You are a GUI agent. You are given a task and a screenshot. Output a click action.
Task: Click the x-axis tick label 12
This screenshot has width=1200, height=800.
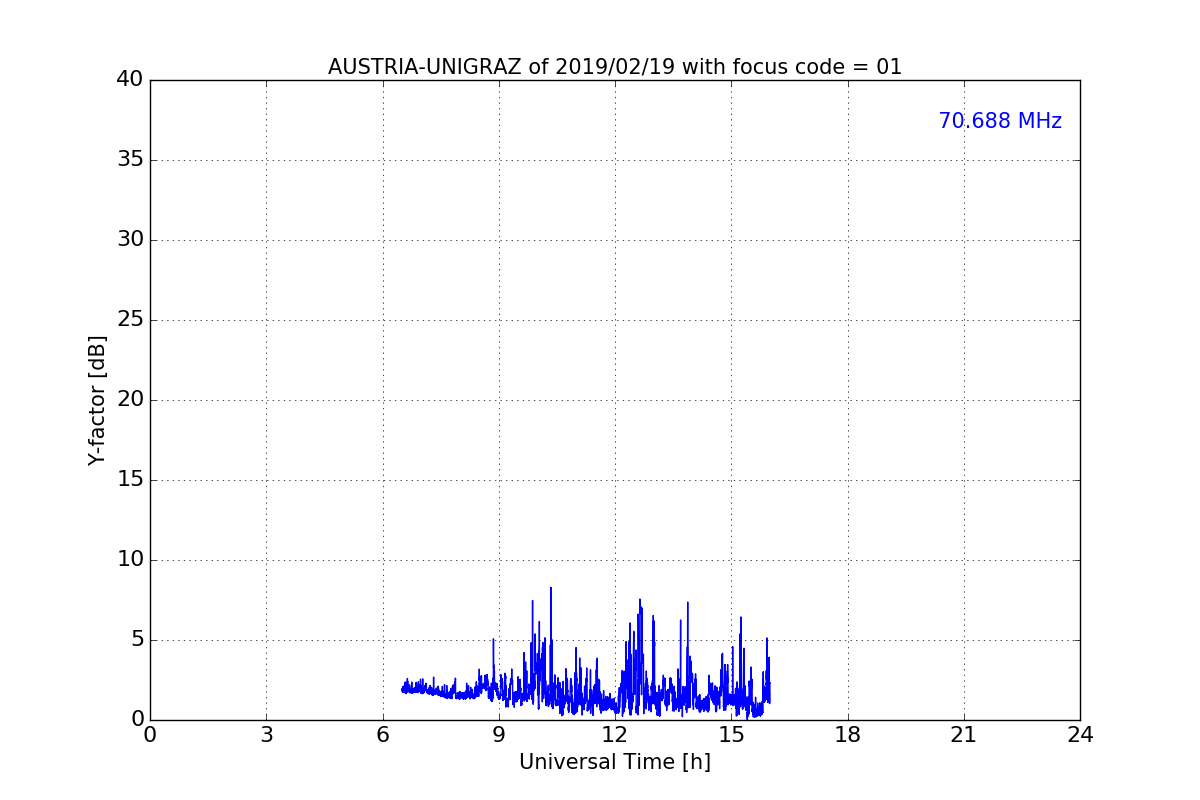tap(615, 735)
